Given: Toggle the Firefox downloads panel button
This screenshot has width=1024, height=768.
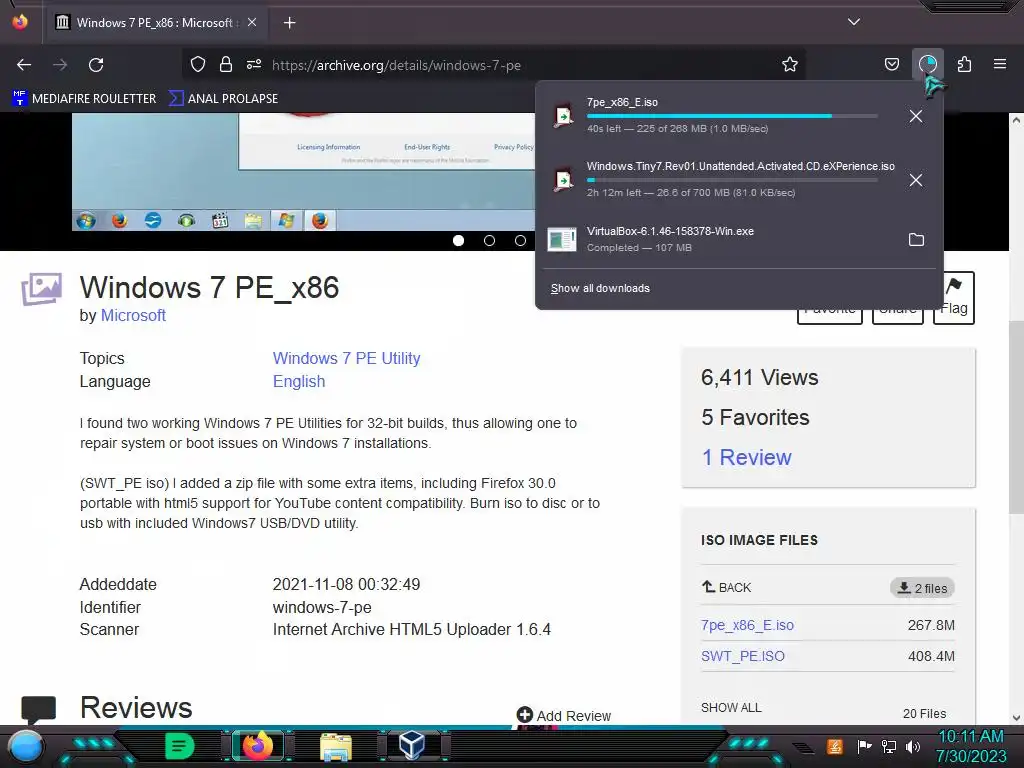Looking at the screenshot, I should (x=927, y=64).
